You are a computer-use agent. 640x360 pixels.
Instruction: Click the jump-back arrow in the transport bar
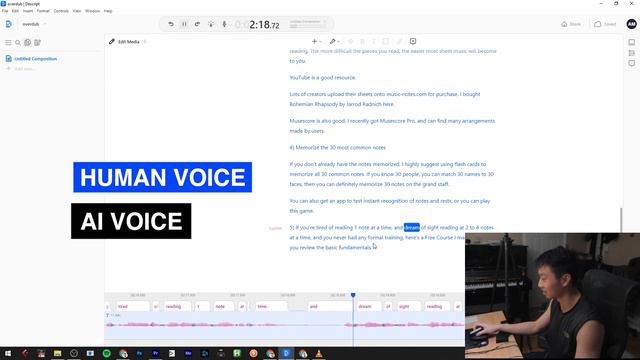pyautogui.click(x=171, y=24)
